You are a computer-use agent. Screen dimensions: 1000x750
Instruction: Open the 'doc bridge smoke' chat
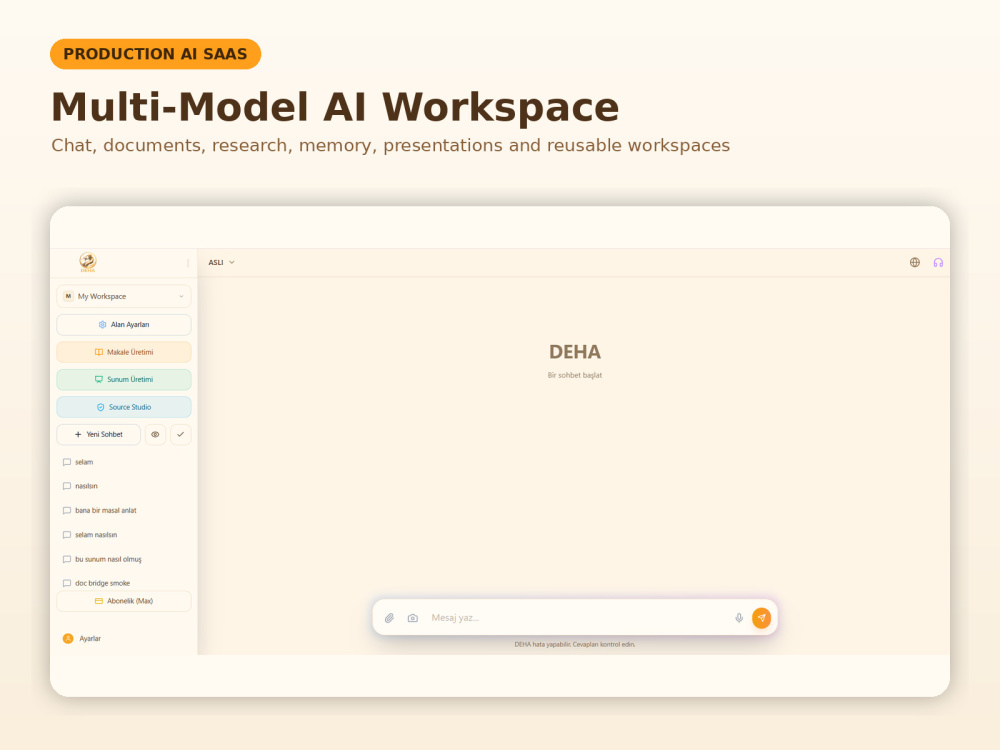click(124, 583)
